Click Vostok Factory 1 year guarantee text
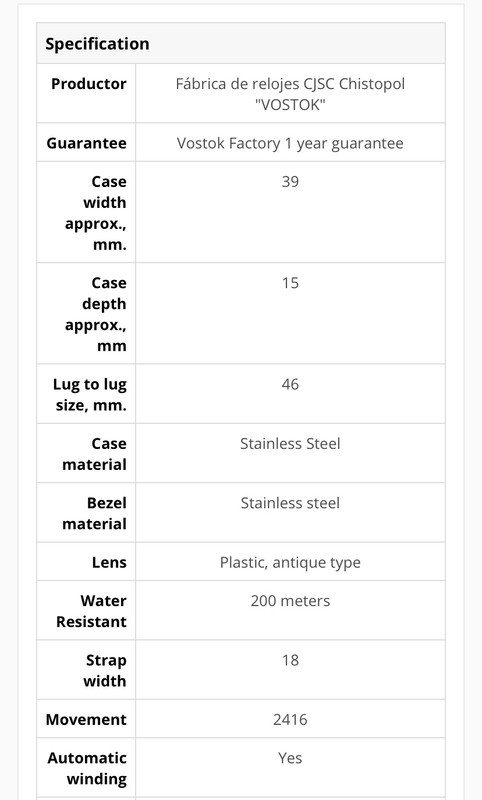The height and width of the screenshot is (800, 482). [290, 143]
